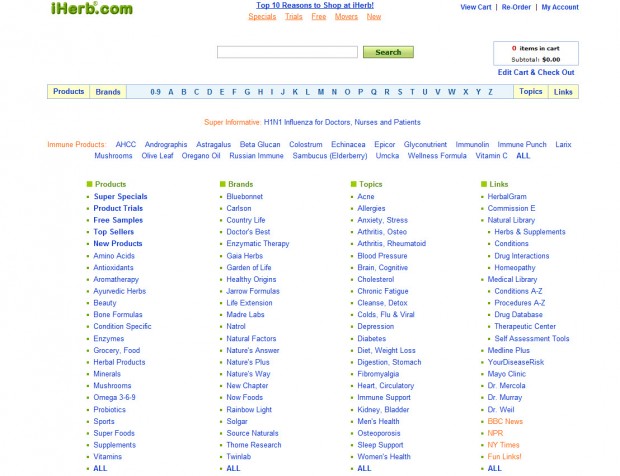
Task: Open Amino Acids category
Action: [x=114, y=256]
